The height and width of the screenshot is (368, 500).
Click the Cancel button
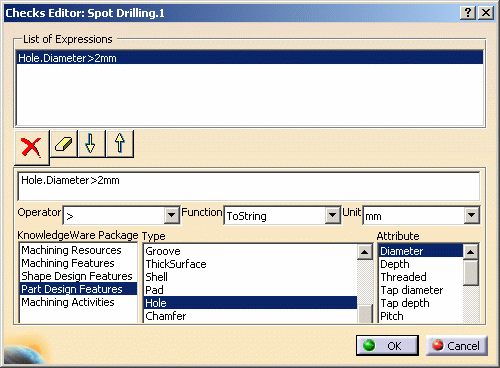pos(457,345)
